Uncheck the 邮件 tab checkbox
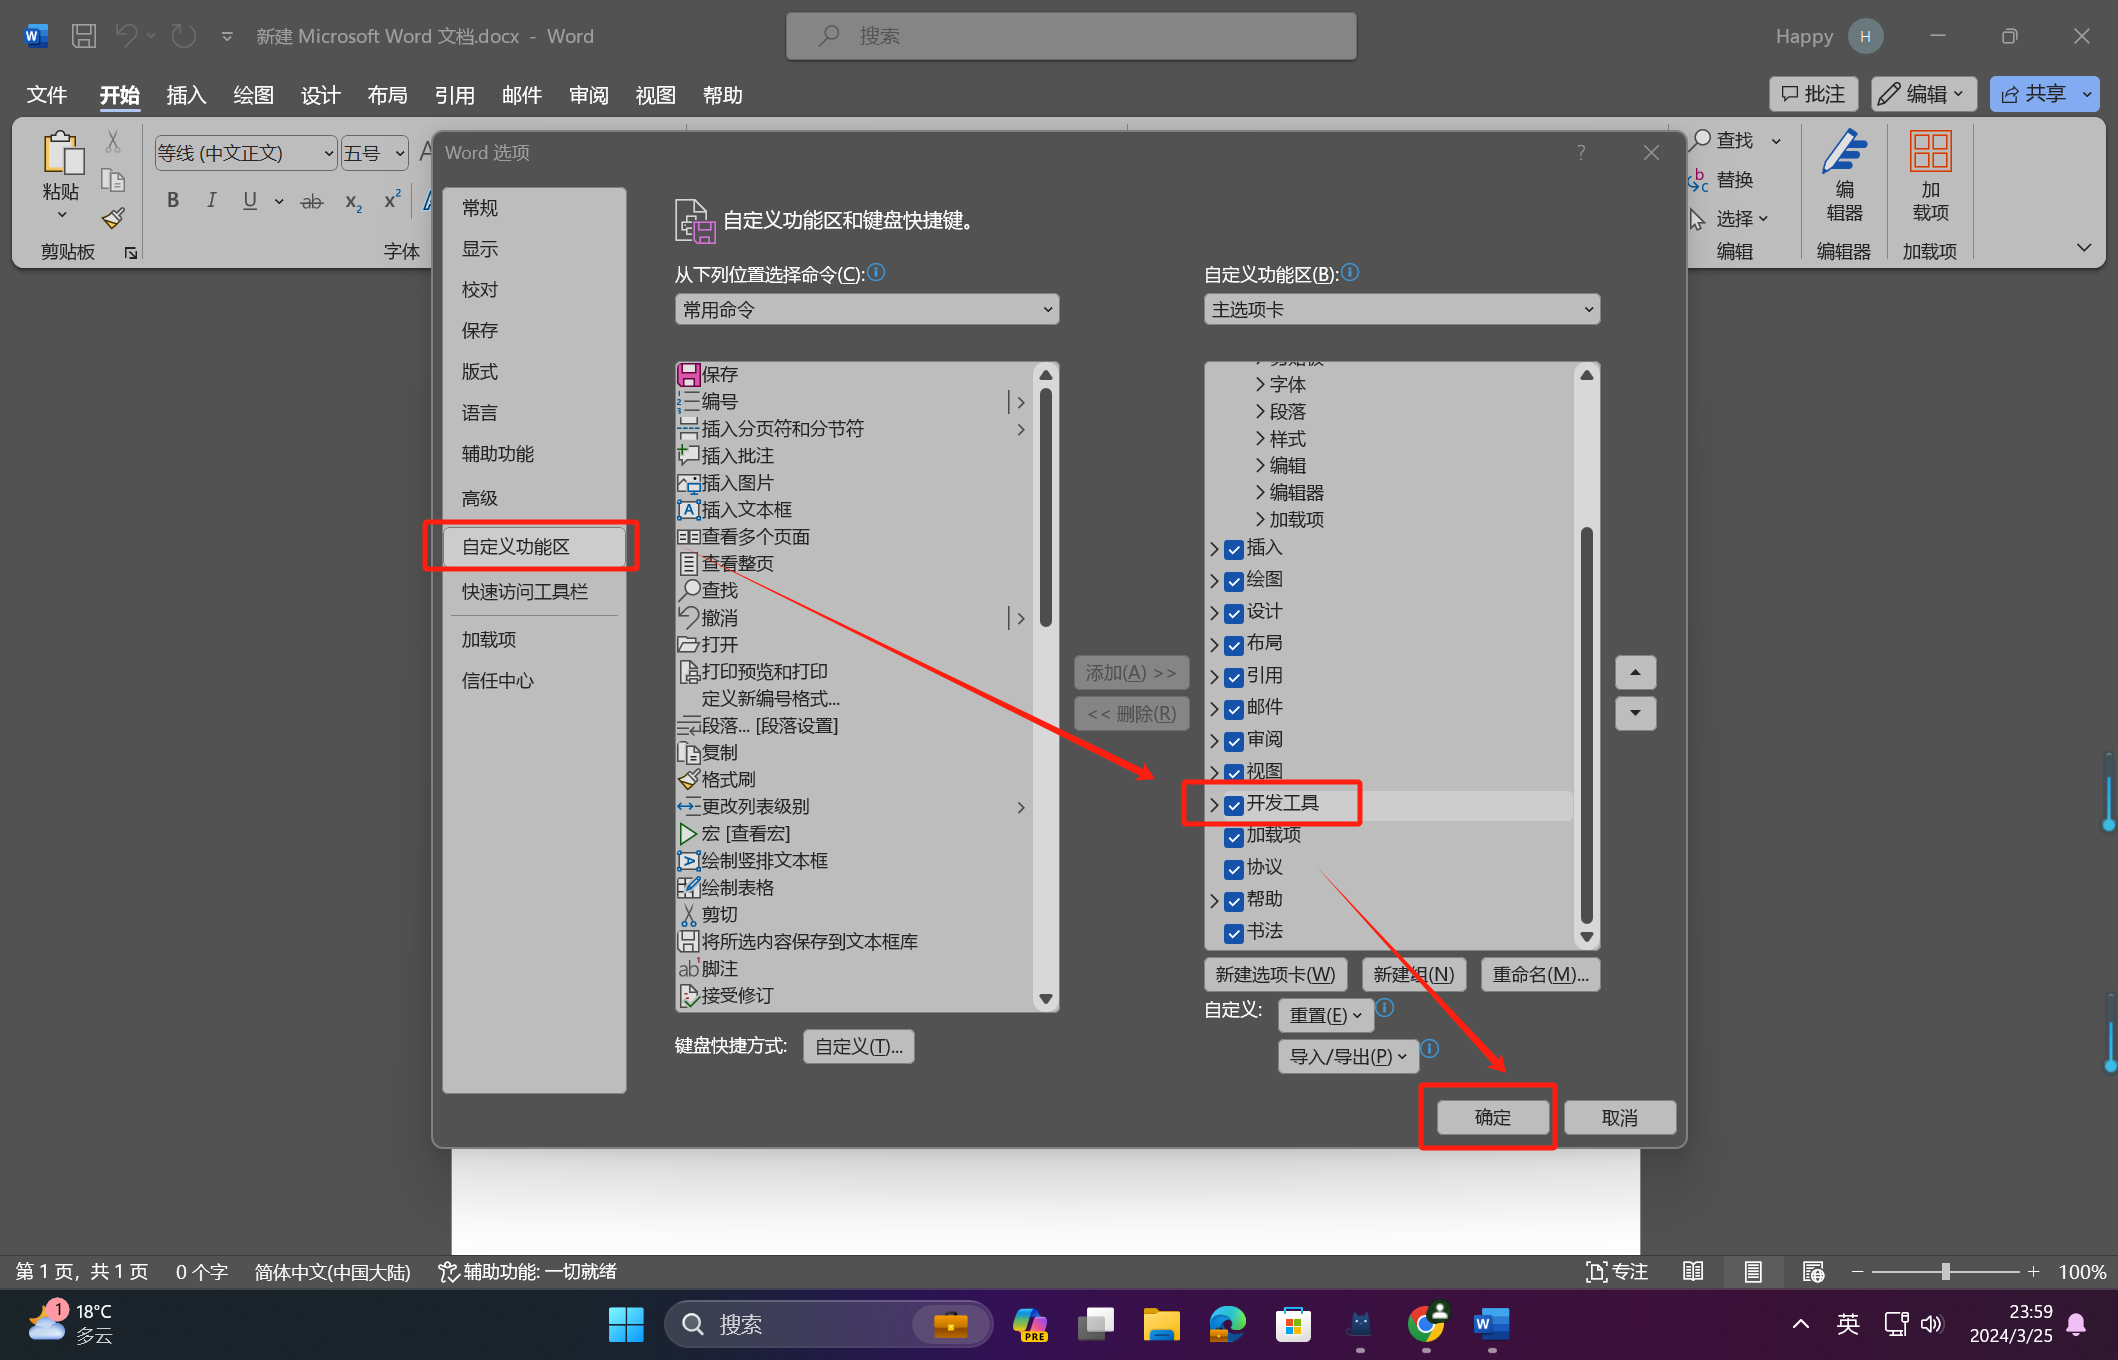 (x=1234, y=709)
